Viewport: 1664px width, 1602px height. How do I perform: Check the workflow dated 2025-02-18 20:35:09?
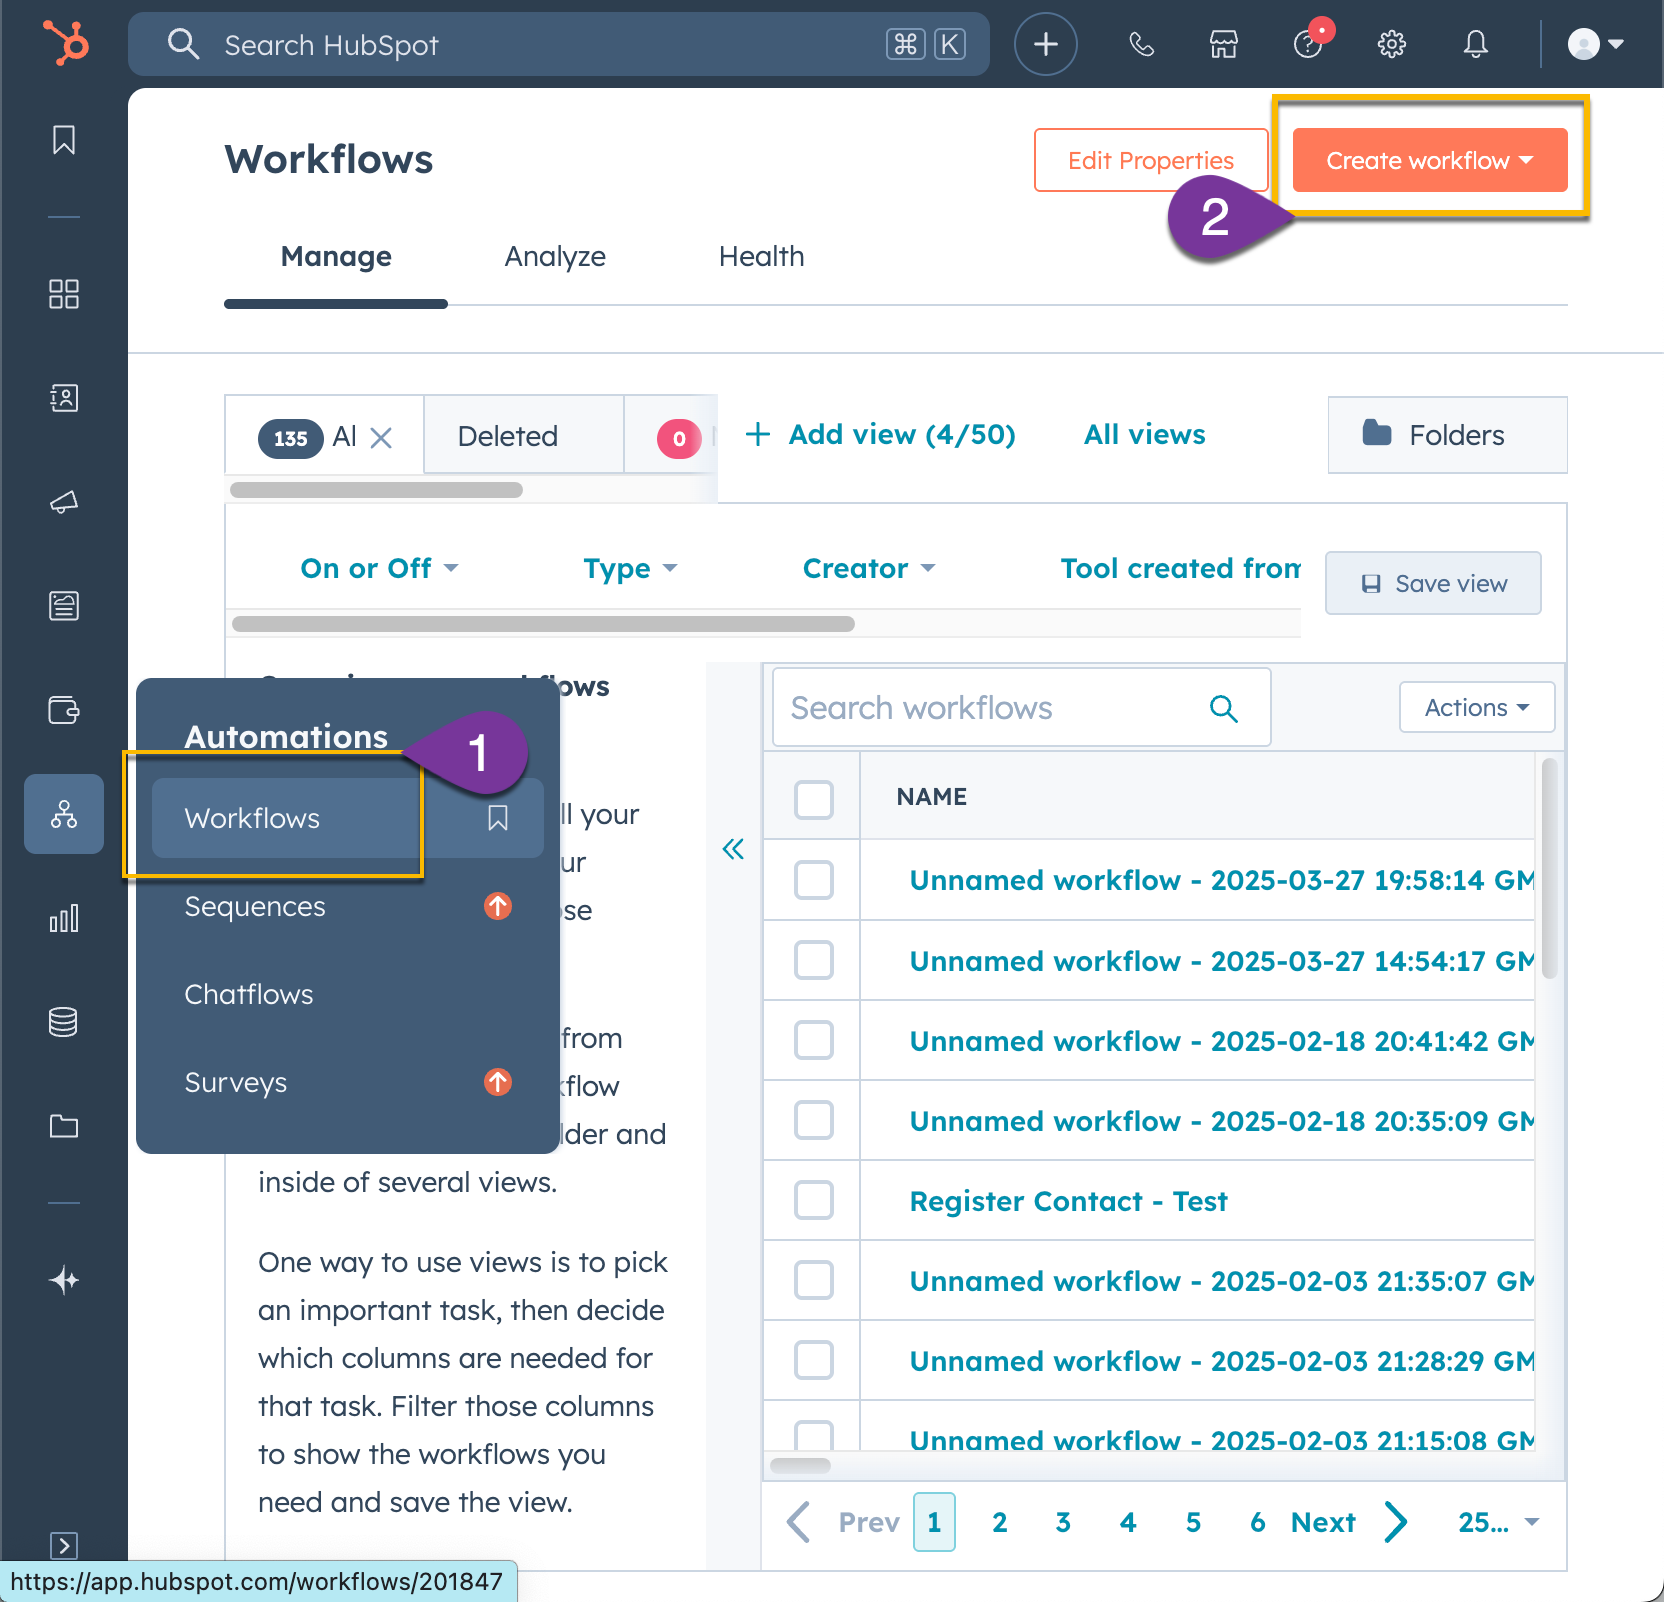click(x=814, y=1120)
